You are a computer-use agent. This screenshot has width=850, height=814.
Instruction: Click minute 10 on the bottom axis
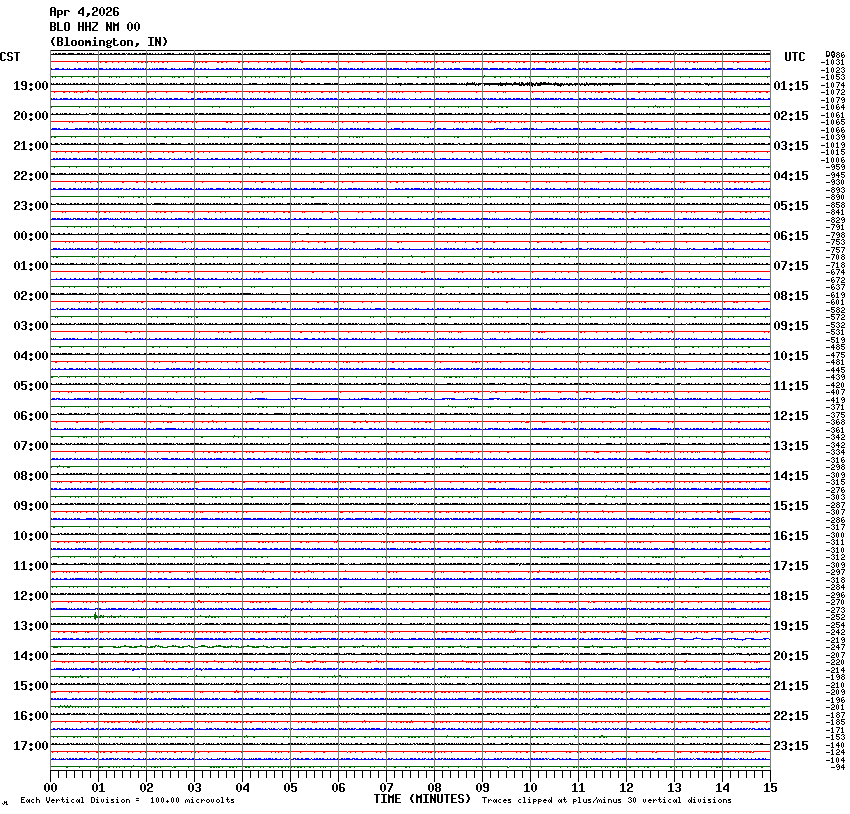pyautogui.click(x=530, y=788)
